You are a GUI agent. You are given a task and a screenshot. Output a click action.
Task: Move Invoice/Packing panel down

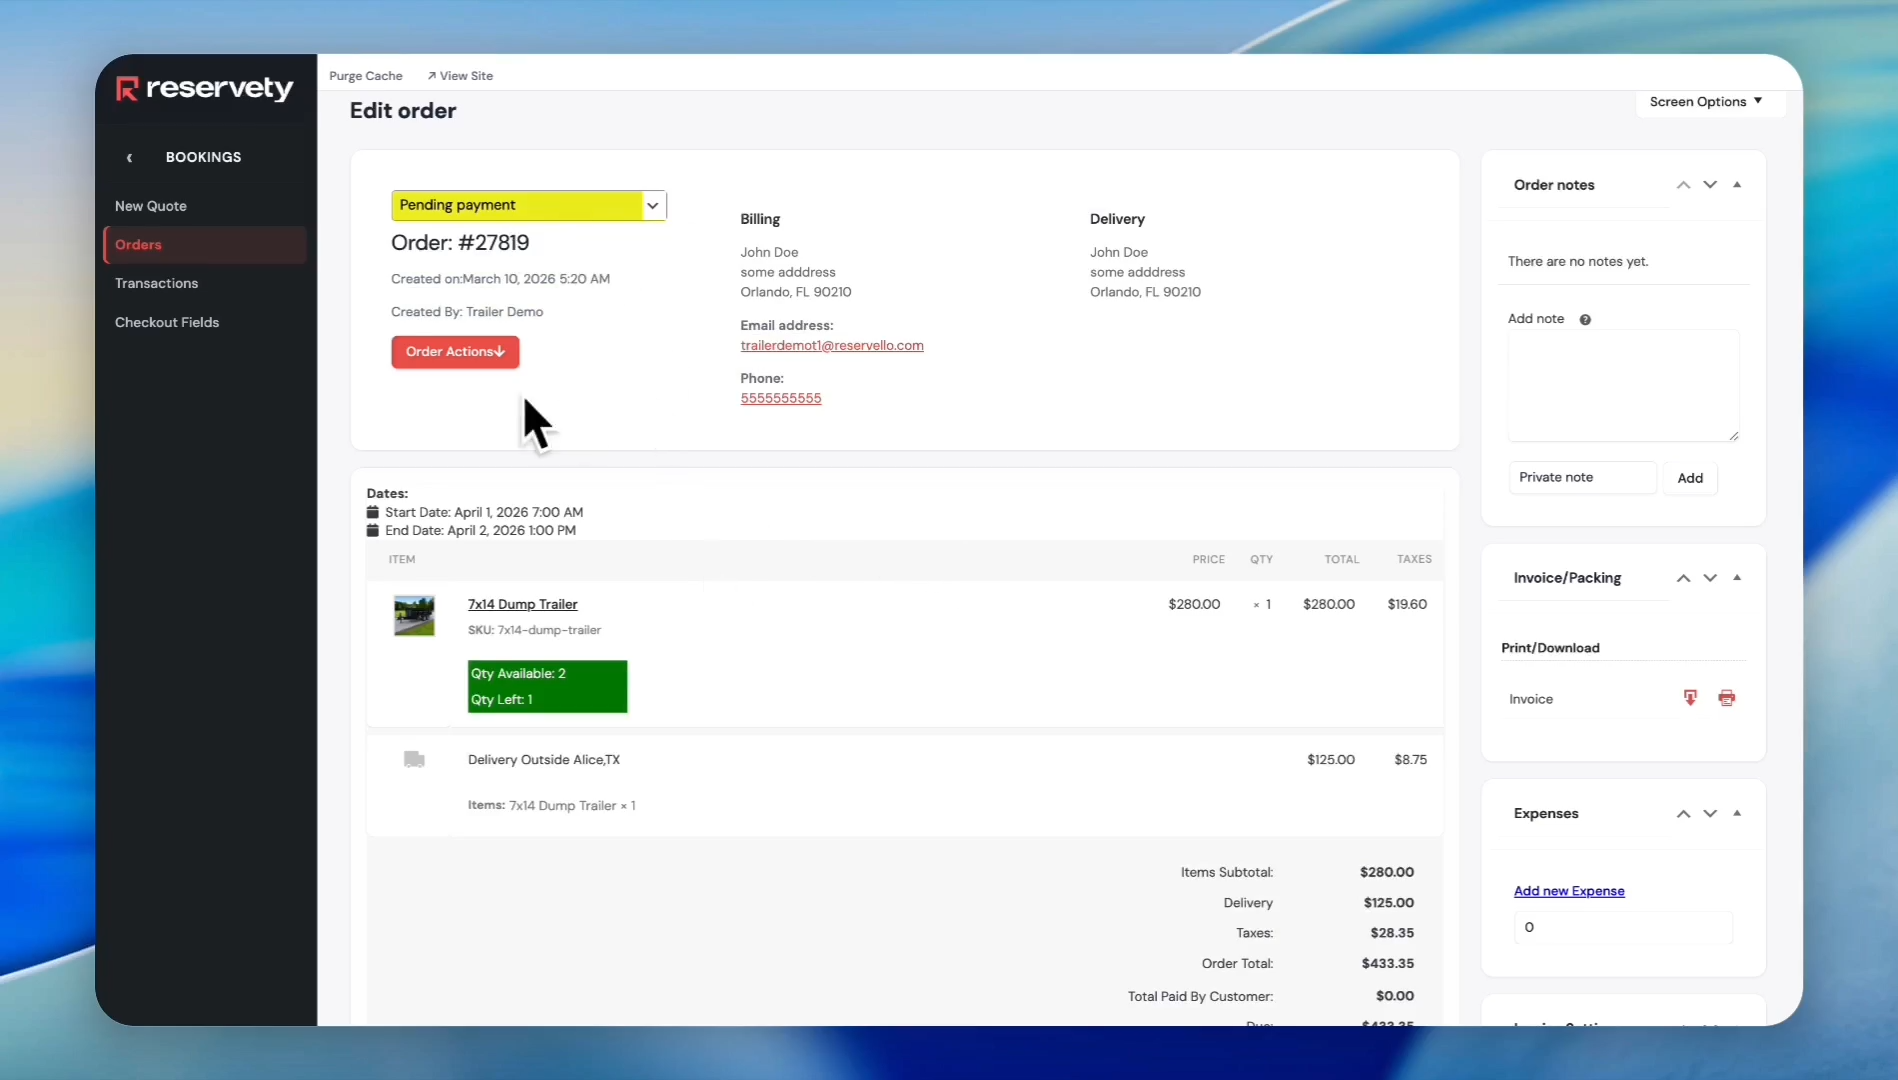pos(1710,578)
